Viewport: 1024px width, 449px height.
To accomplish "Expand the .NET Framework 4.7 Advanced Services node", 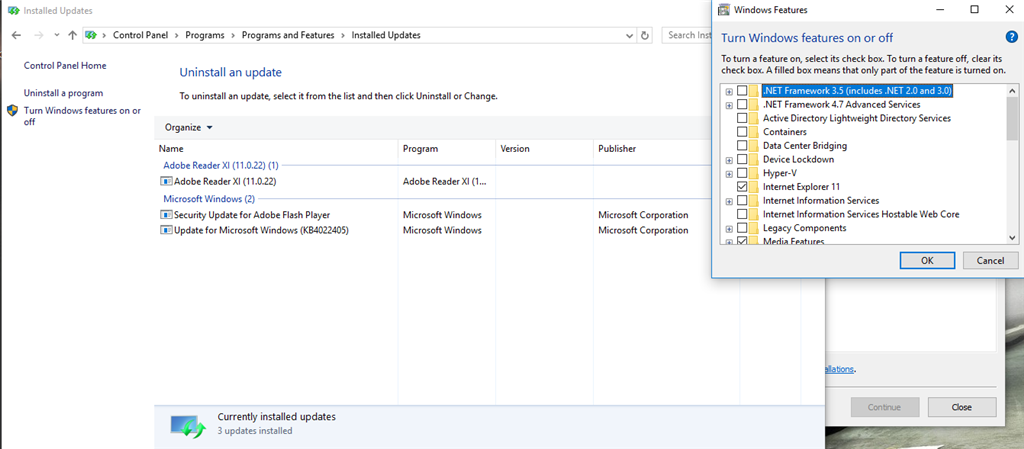I will 729,105.
